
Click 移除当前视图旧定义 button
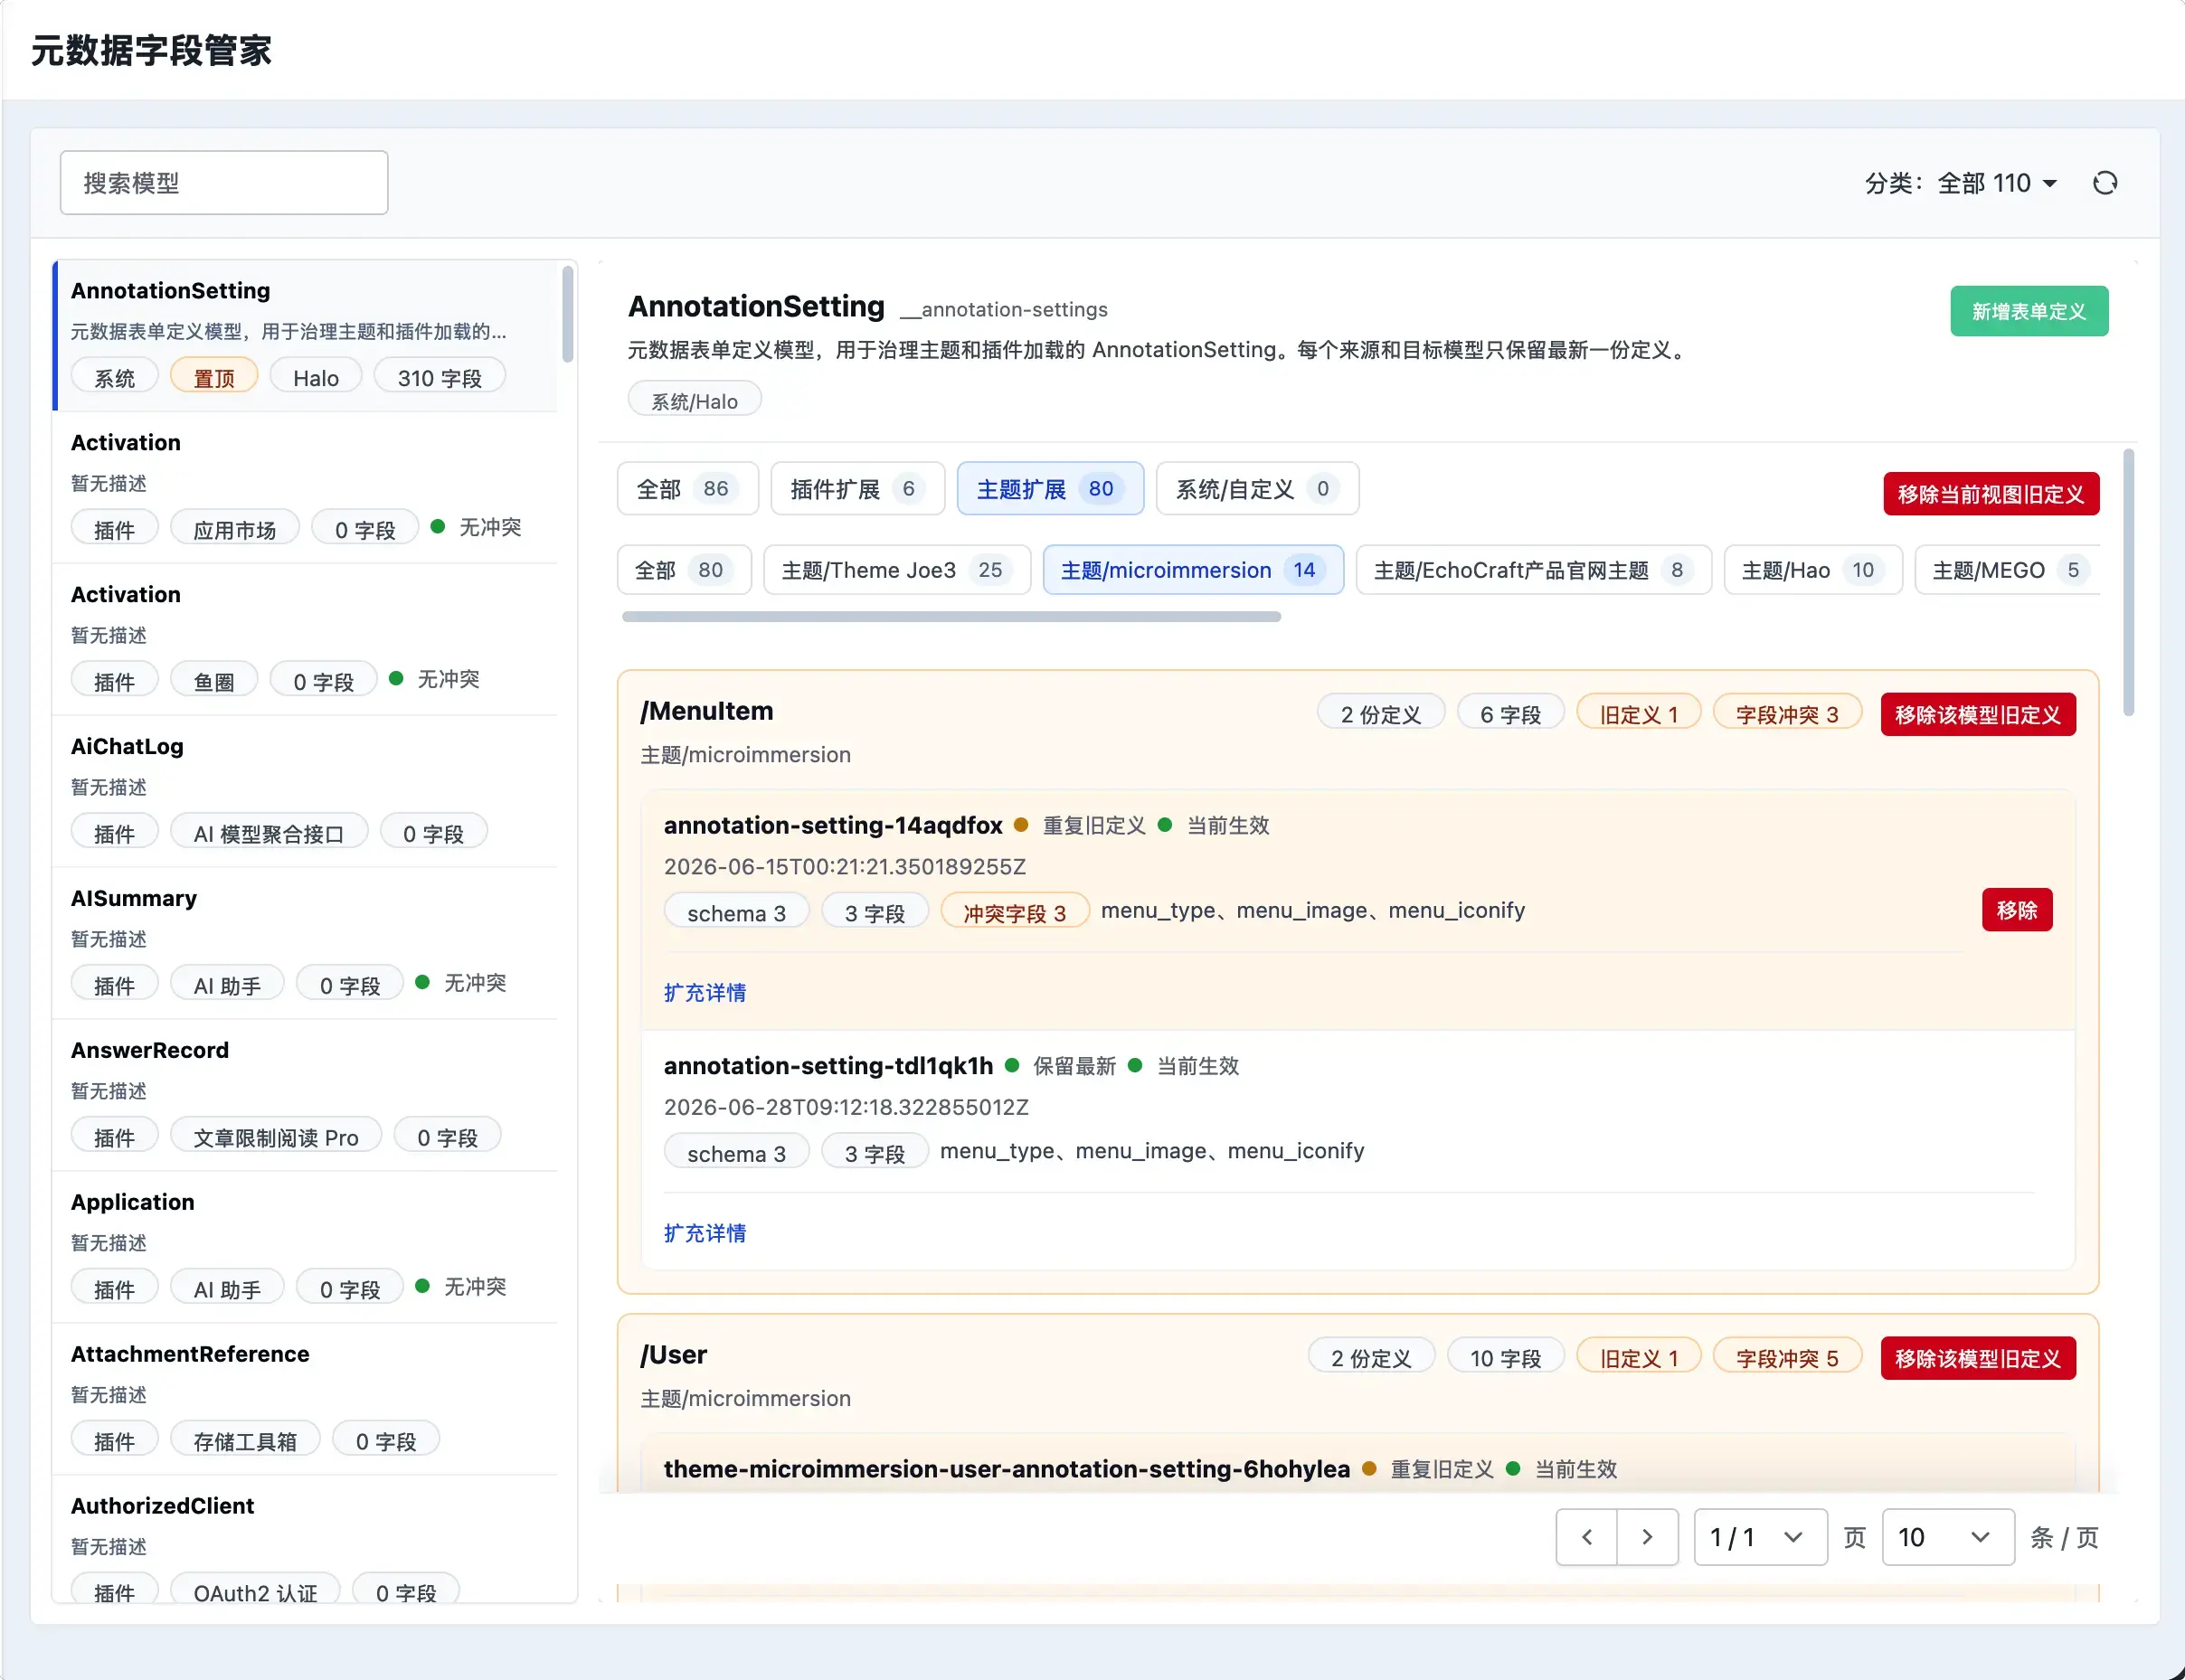1991,494
